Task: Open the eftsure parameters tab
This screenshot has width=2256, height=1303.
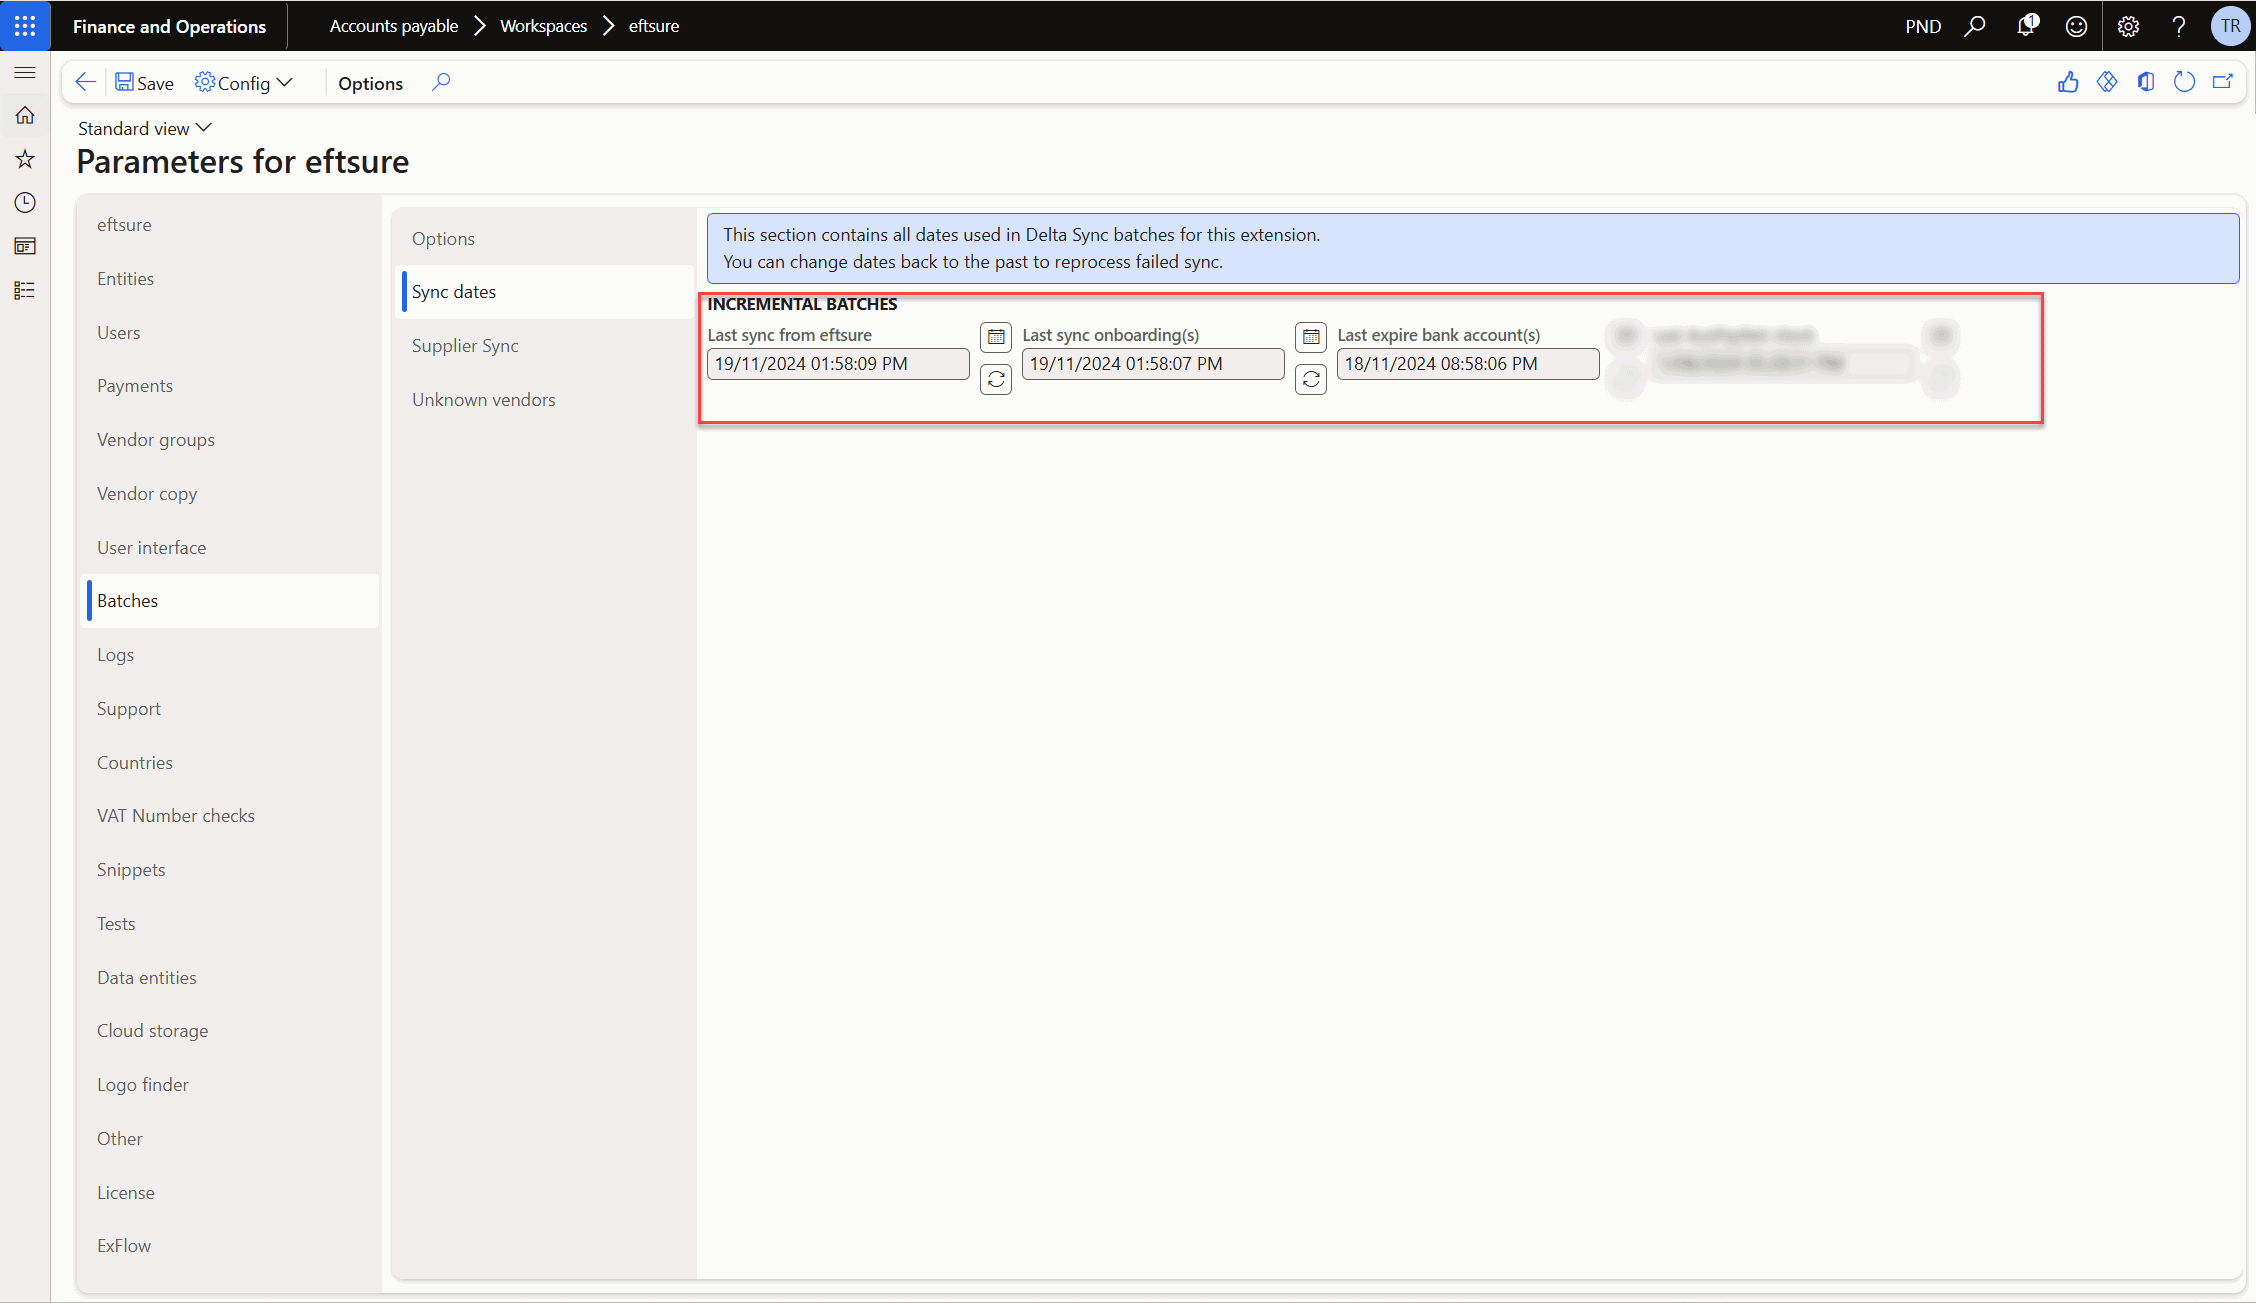Action: tap(230, 225)
